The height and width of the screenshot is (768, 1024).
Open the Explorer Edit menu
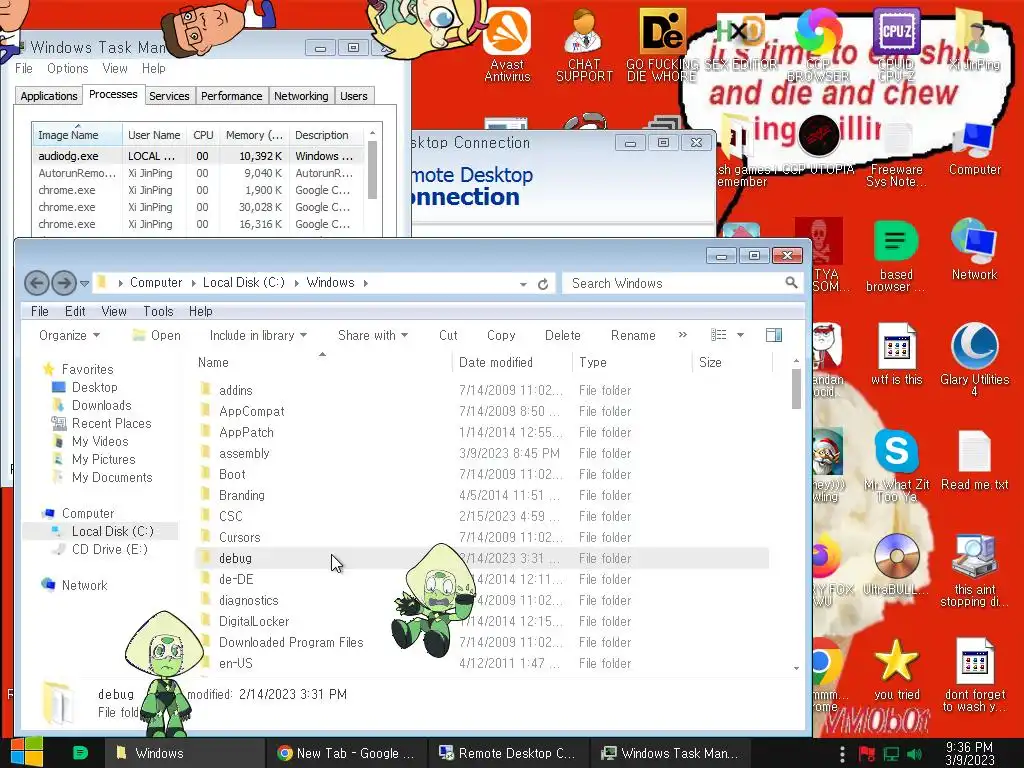(75, 312)
